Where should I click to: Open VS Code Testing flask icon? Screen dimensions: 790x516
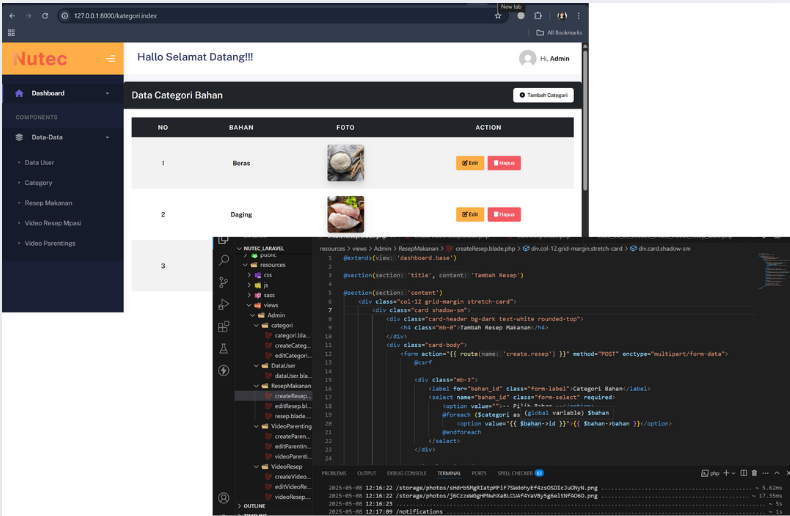click(x=224, y=349)
